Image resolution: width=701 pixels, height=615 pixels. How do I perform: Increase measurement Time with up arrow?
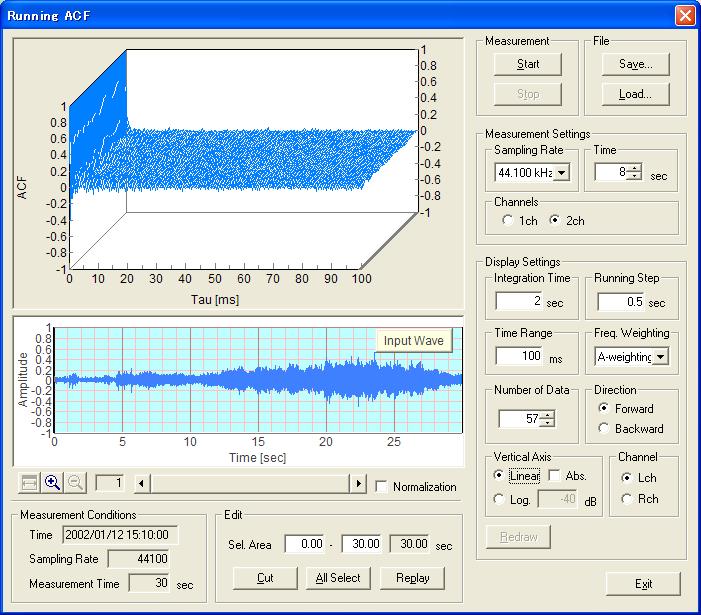(634, 168)
